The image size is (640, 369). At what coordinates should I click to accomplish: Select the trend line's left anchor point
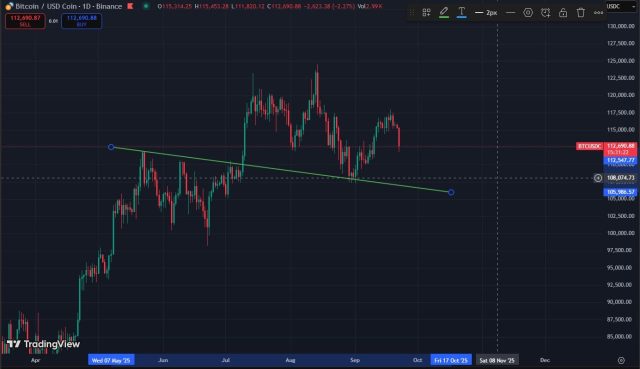pyautogui.click(x=111, y=147)
